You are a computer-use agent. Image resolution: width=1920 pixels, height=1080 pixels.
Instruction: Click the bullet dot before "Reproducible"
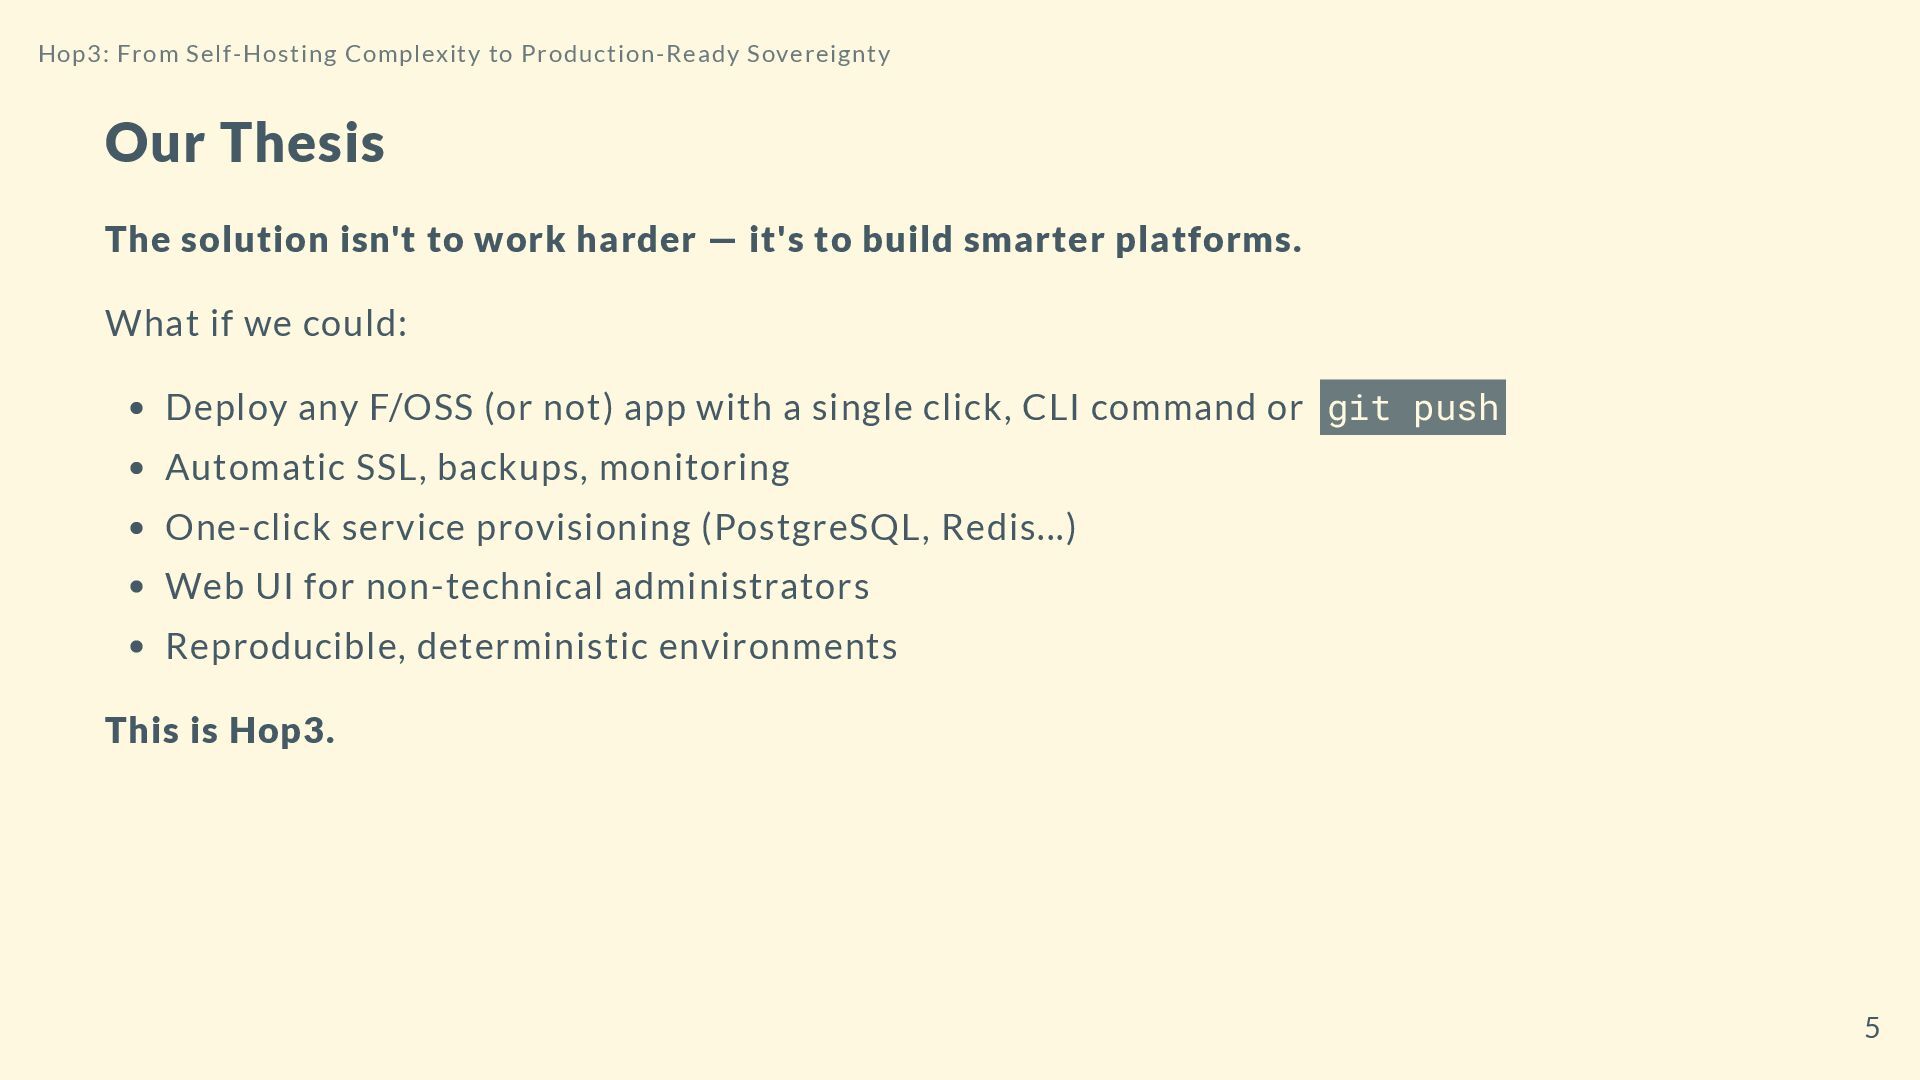click(x=138, y=648)
